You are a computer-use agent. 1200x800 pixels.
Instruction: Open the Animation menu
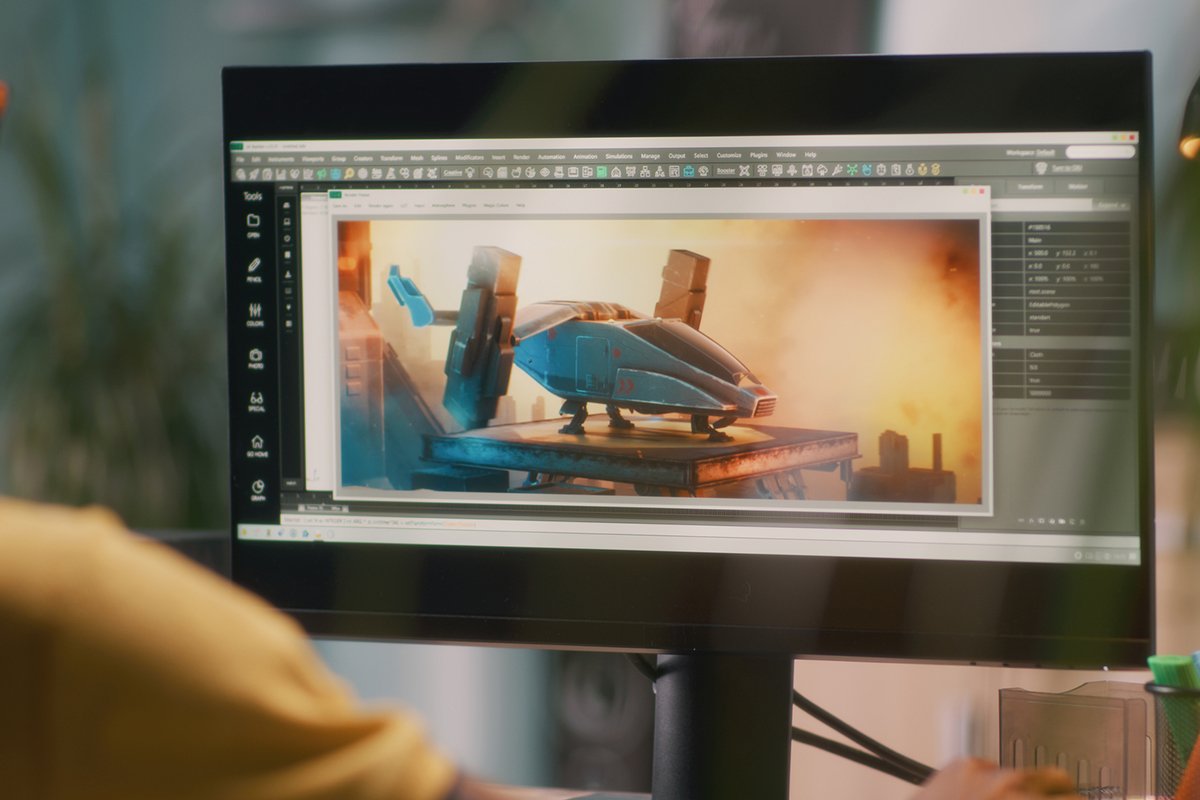click(585, 157)
